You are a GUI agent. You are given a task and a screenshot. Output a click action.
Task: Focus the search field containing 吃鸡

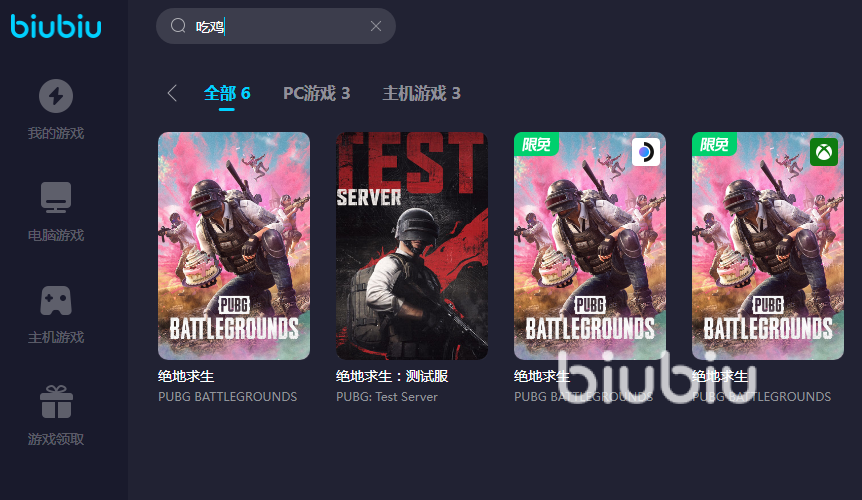coord(276,26)
